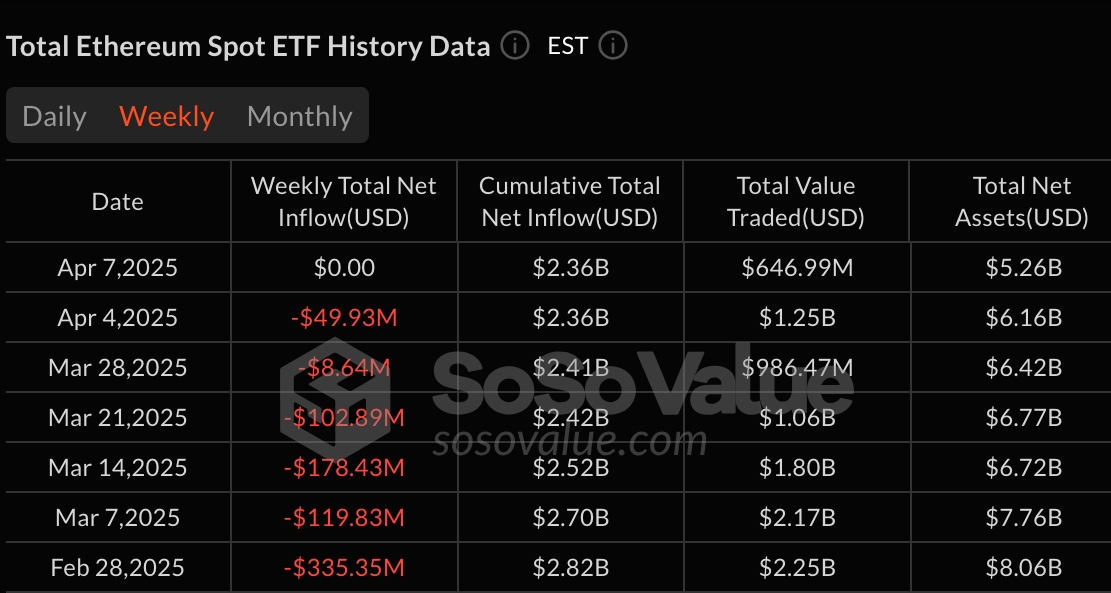Open the Monthly tab
This screenshot has width=1111, height=593.
coord(299,116)
